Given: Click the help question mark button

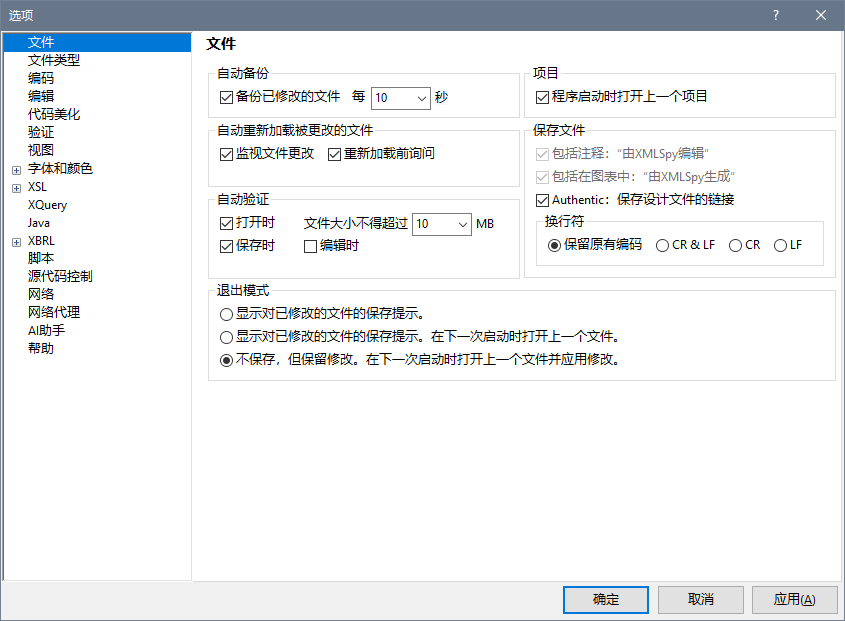Looking at the screenshot, I should pos(775,15).
